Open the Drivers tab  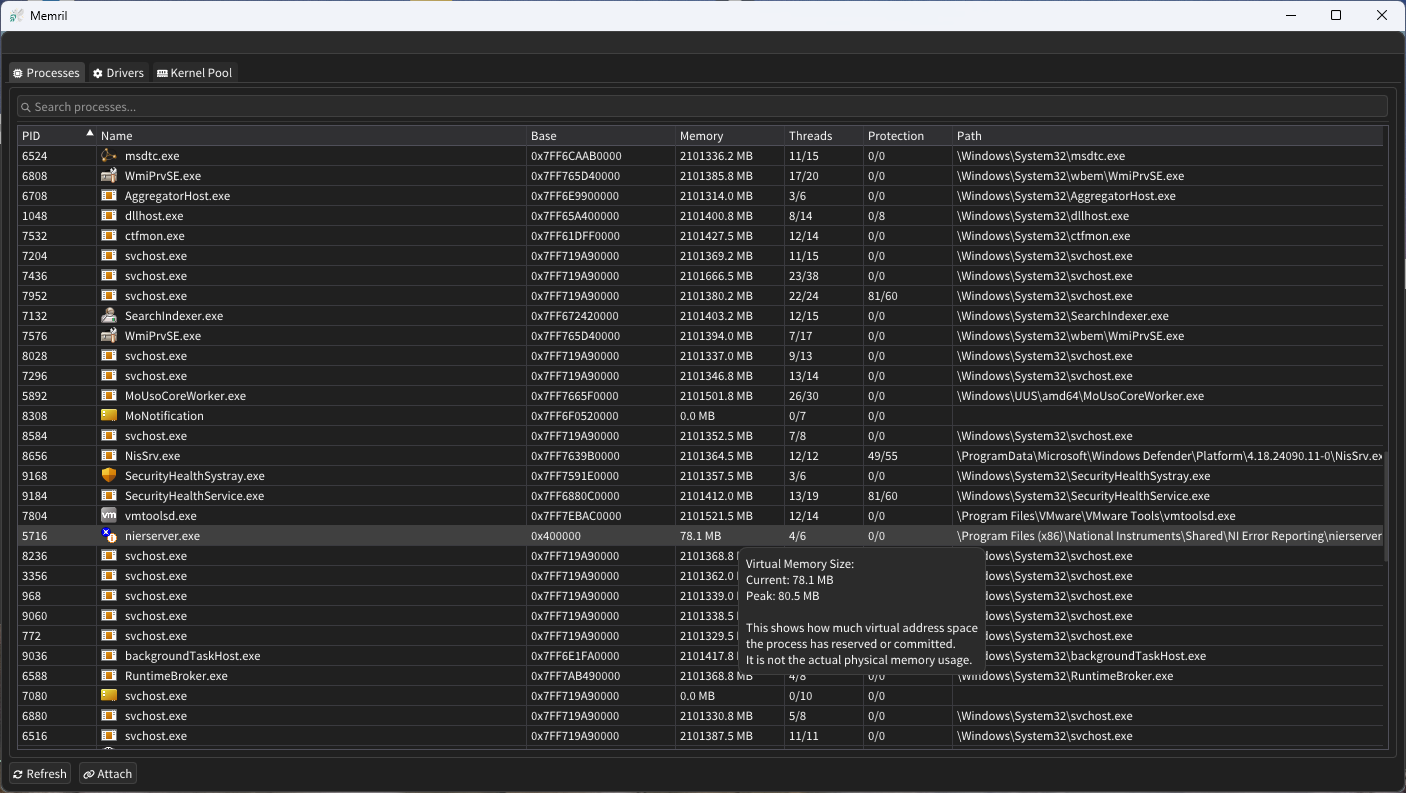tap(118, 73)
